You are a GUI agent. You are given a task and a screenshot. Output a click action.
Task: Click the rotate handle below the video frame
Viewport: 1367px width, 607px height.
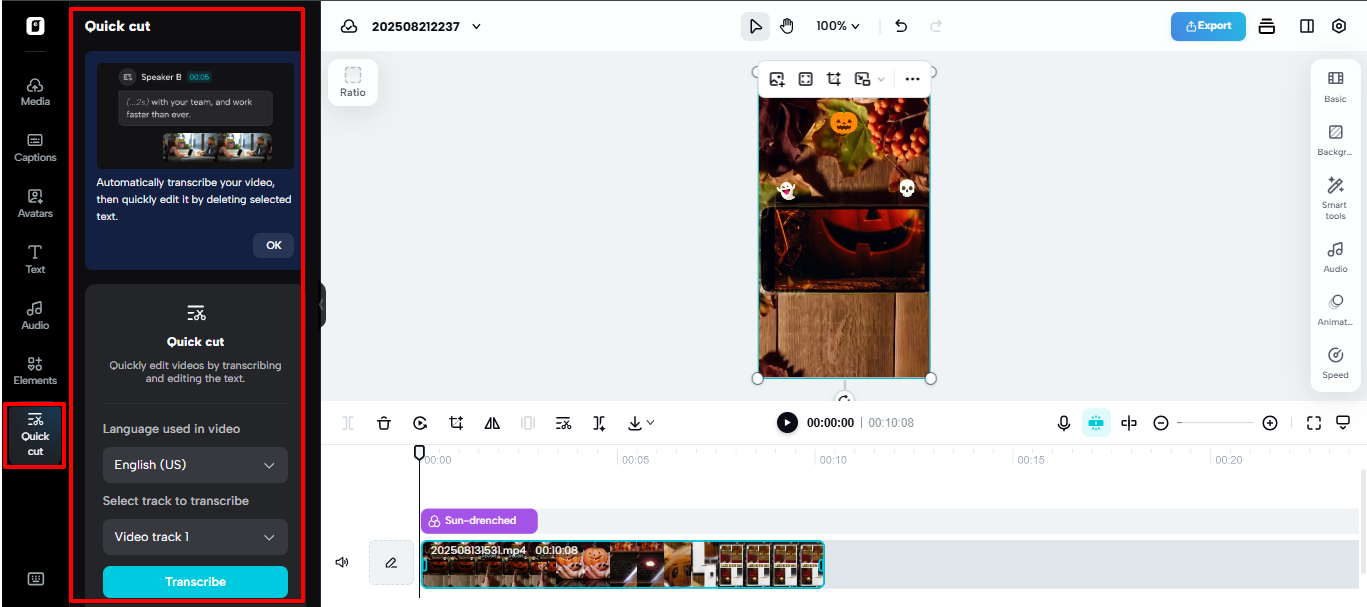click(844, 397)
